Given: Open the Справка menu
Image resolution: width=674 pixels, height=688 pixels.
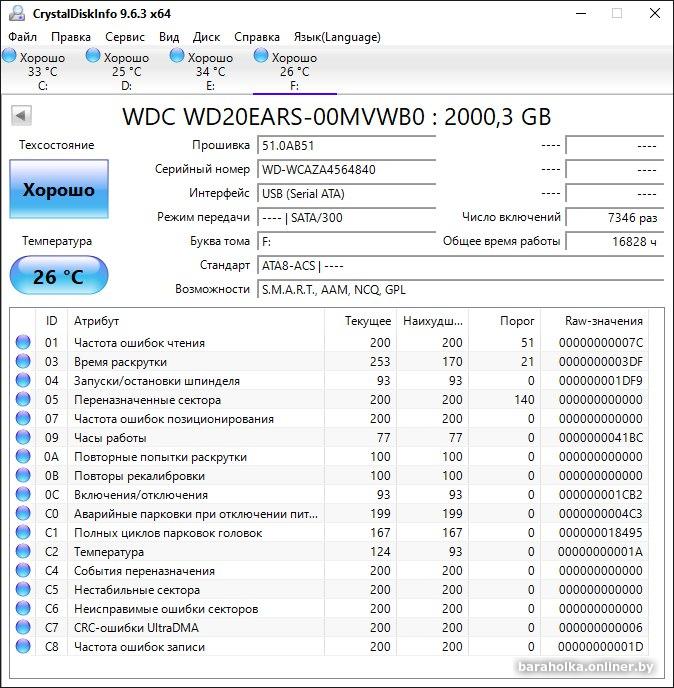Looking at the screenshot, I should pyautogui.click(x=257, y=37).
